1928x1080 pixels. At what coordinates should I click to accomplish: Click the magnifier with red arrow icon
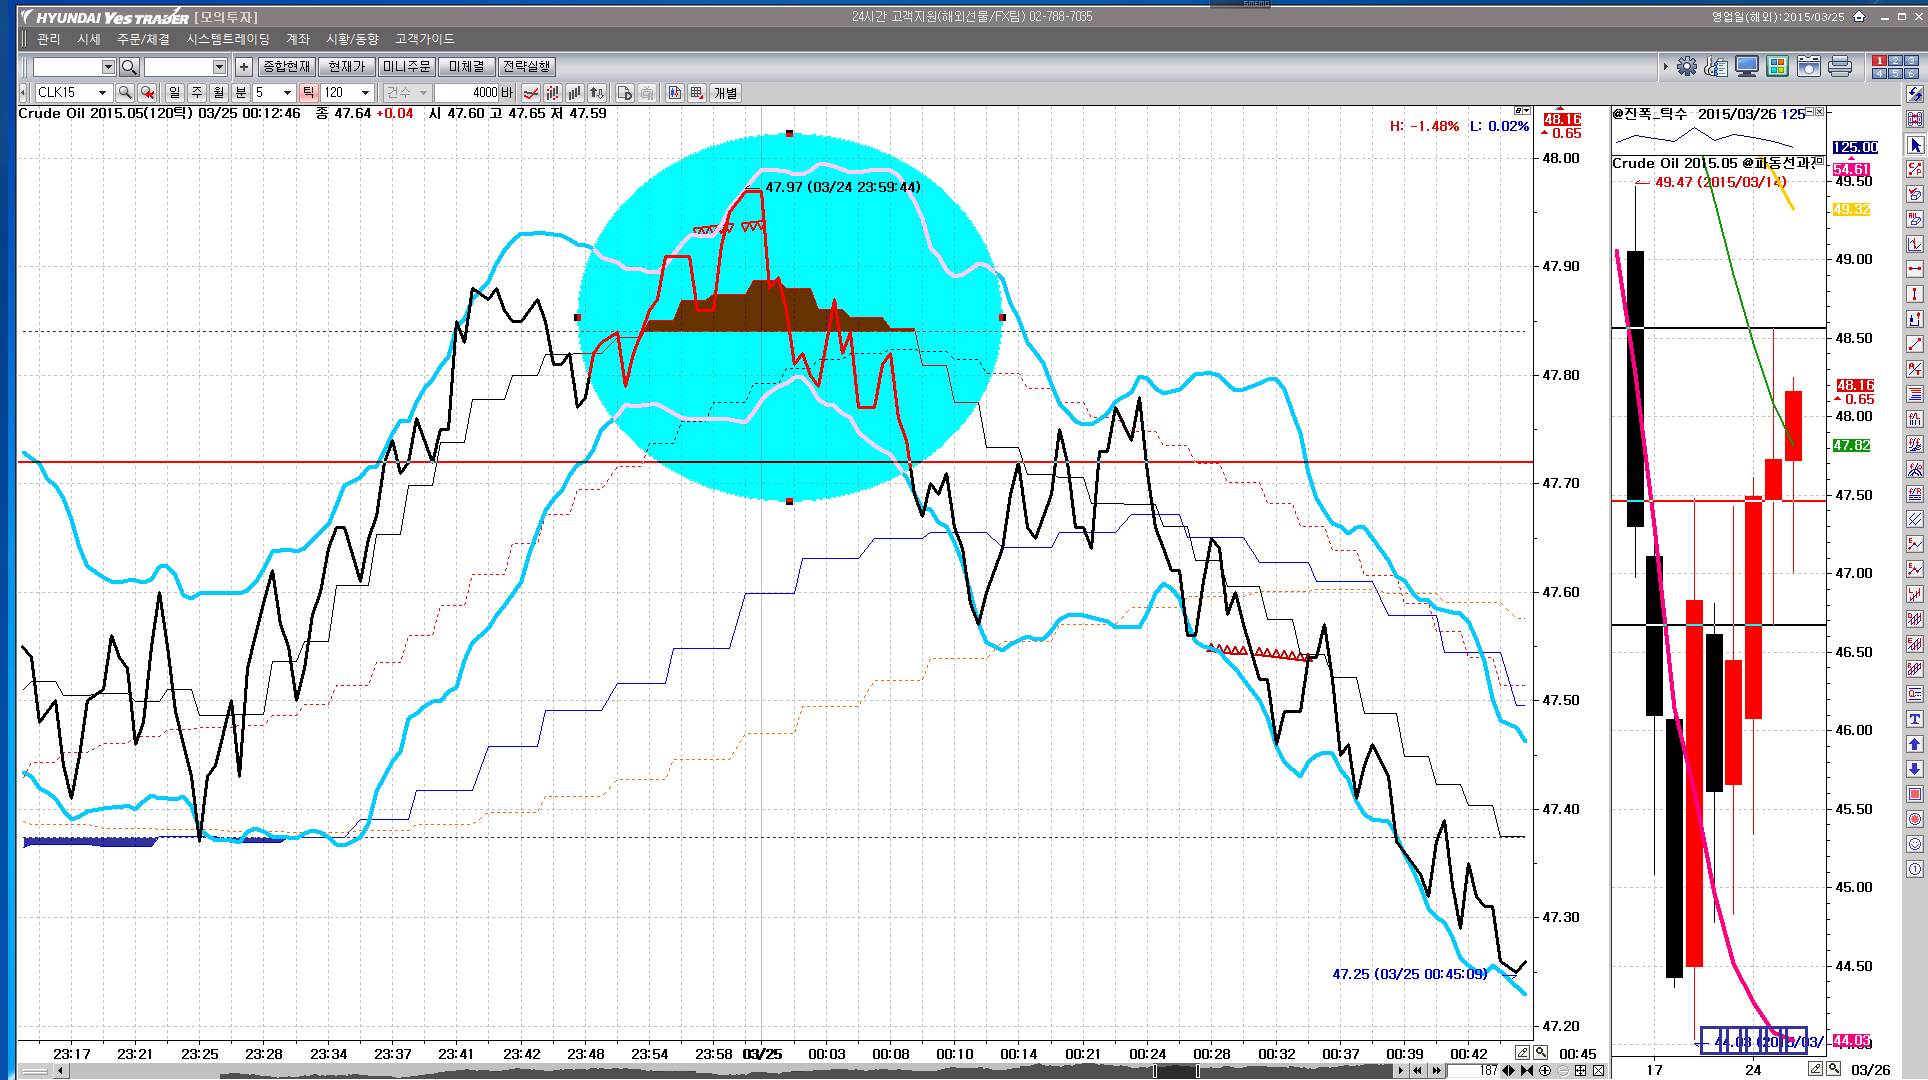pos(147,93)
